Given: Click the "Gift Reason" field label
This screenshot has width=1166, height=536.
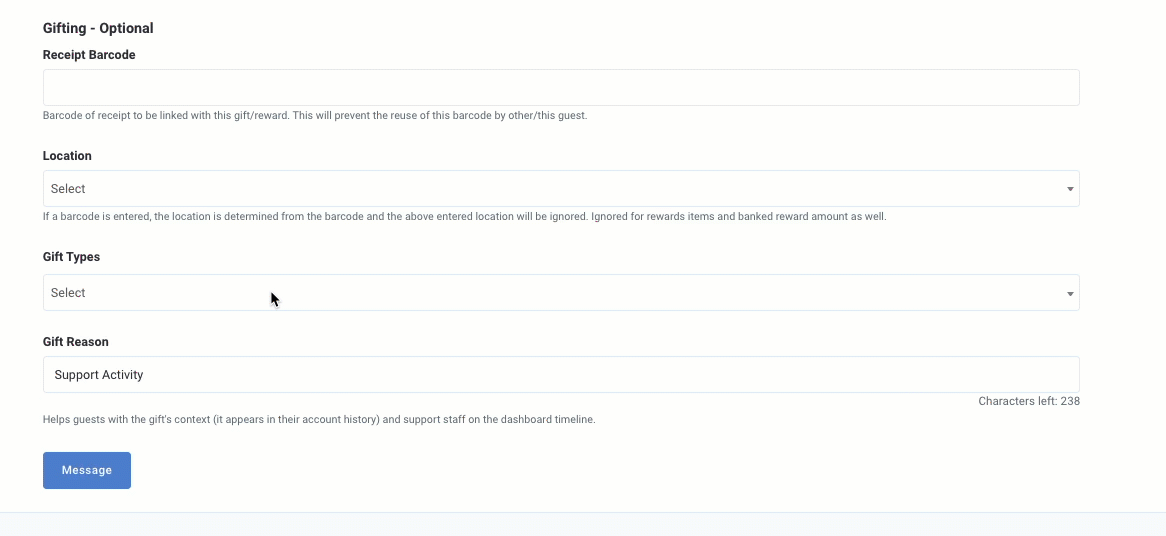Looking at the screenshot, I should 76,342.
